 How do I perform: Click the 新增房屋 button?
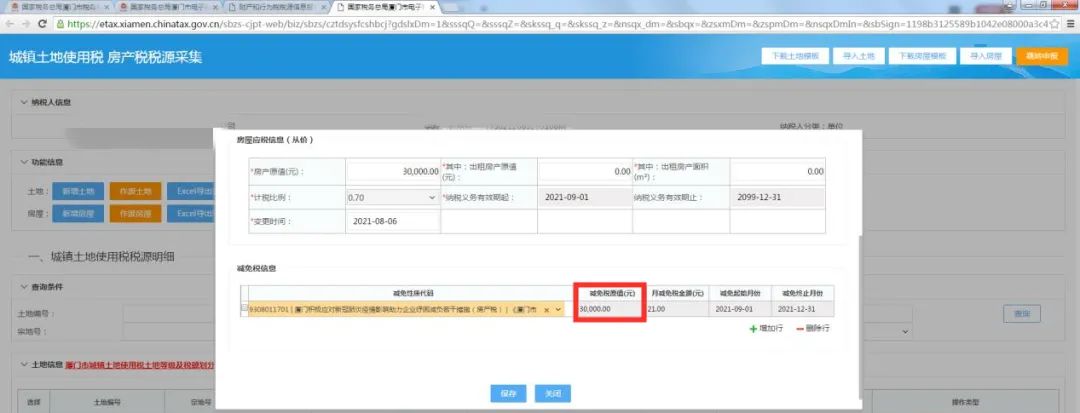tap(78, 213)
